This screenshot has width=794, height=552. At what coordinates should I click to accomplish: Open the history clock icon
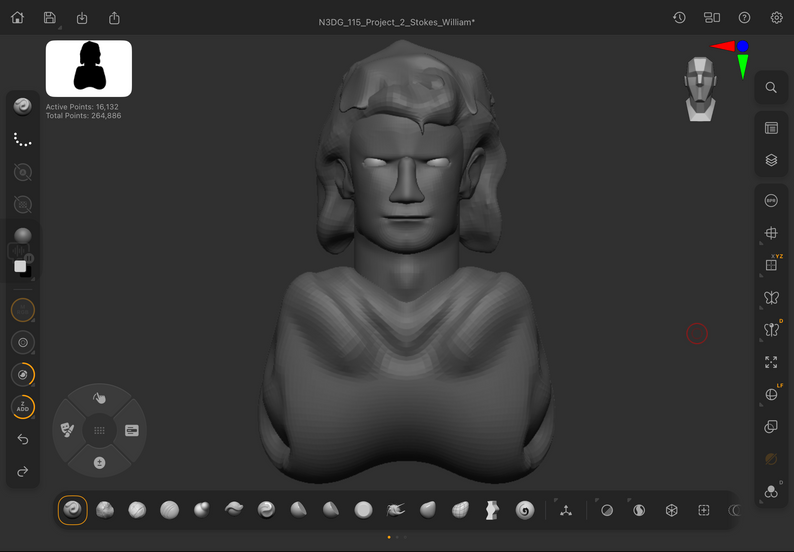pos(679,18)
